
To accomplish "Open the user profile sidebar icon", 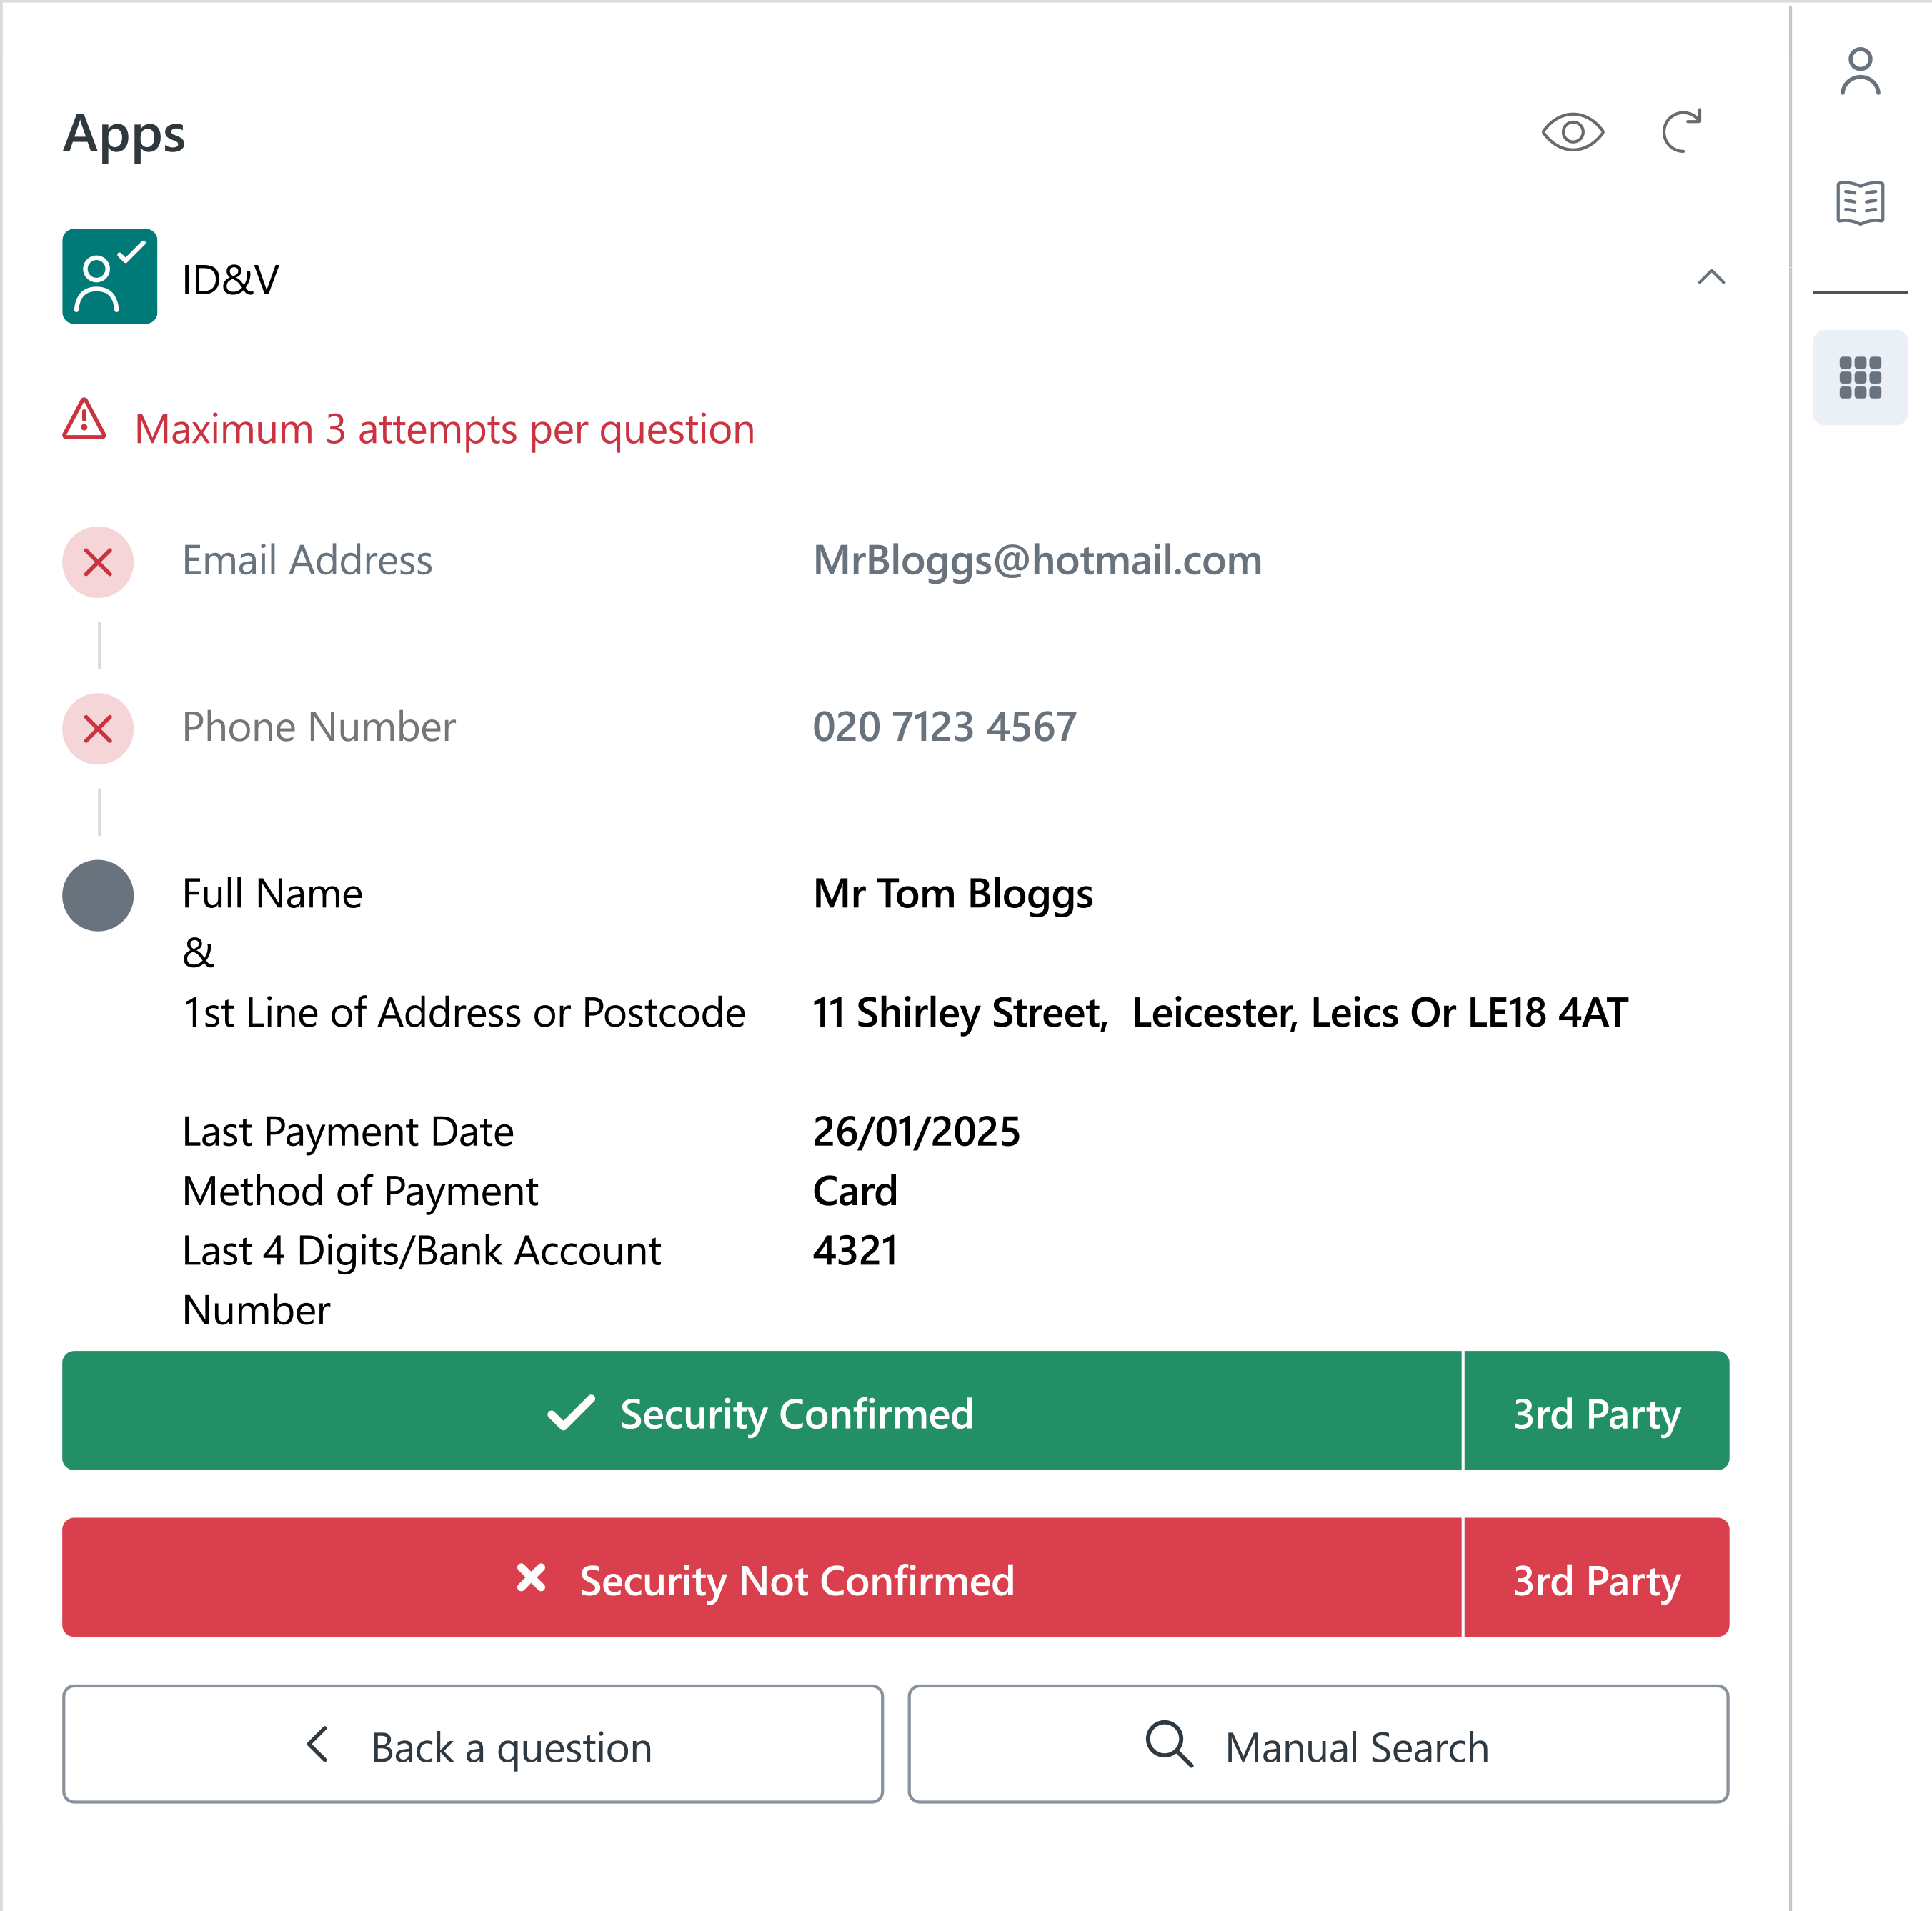I will coord(1859,72).
